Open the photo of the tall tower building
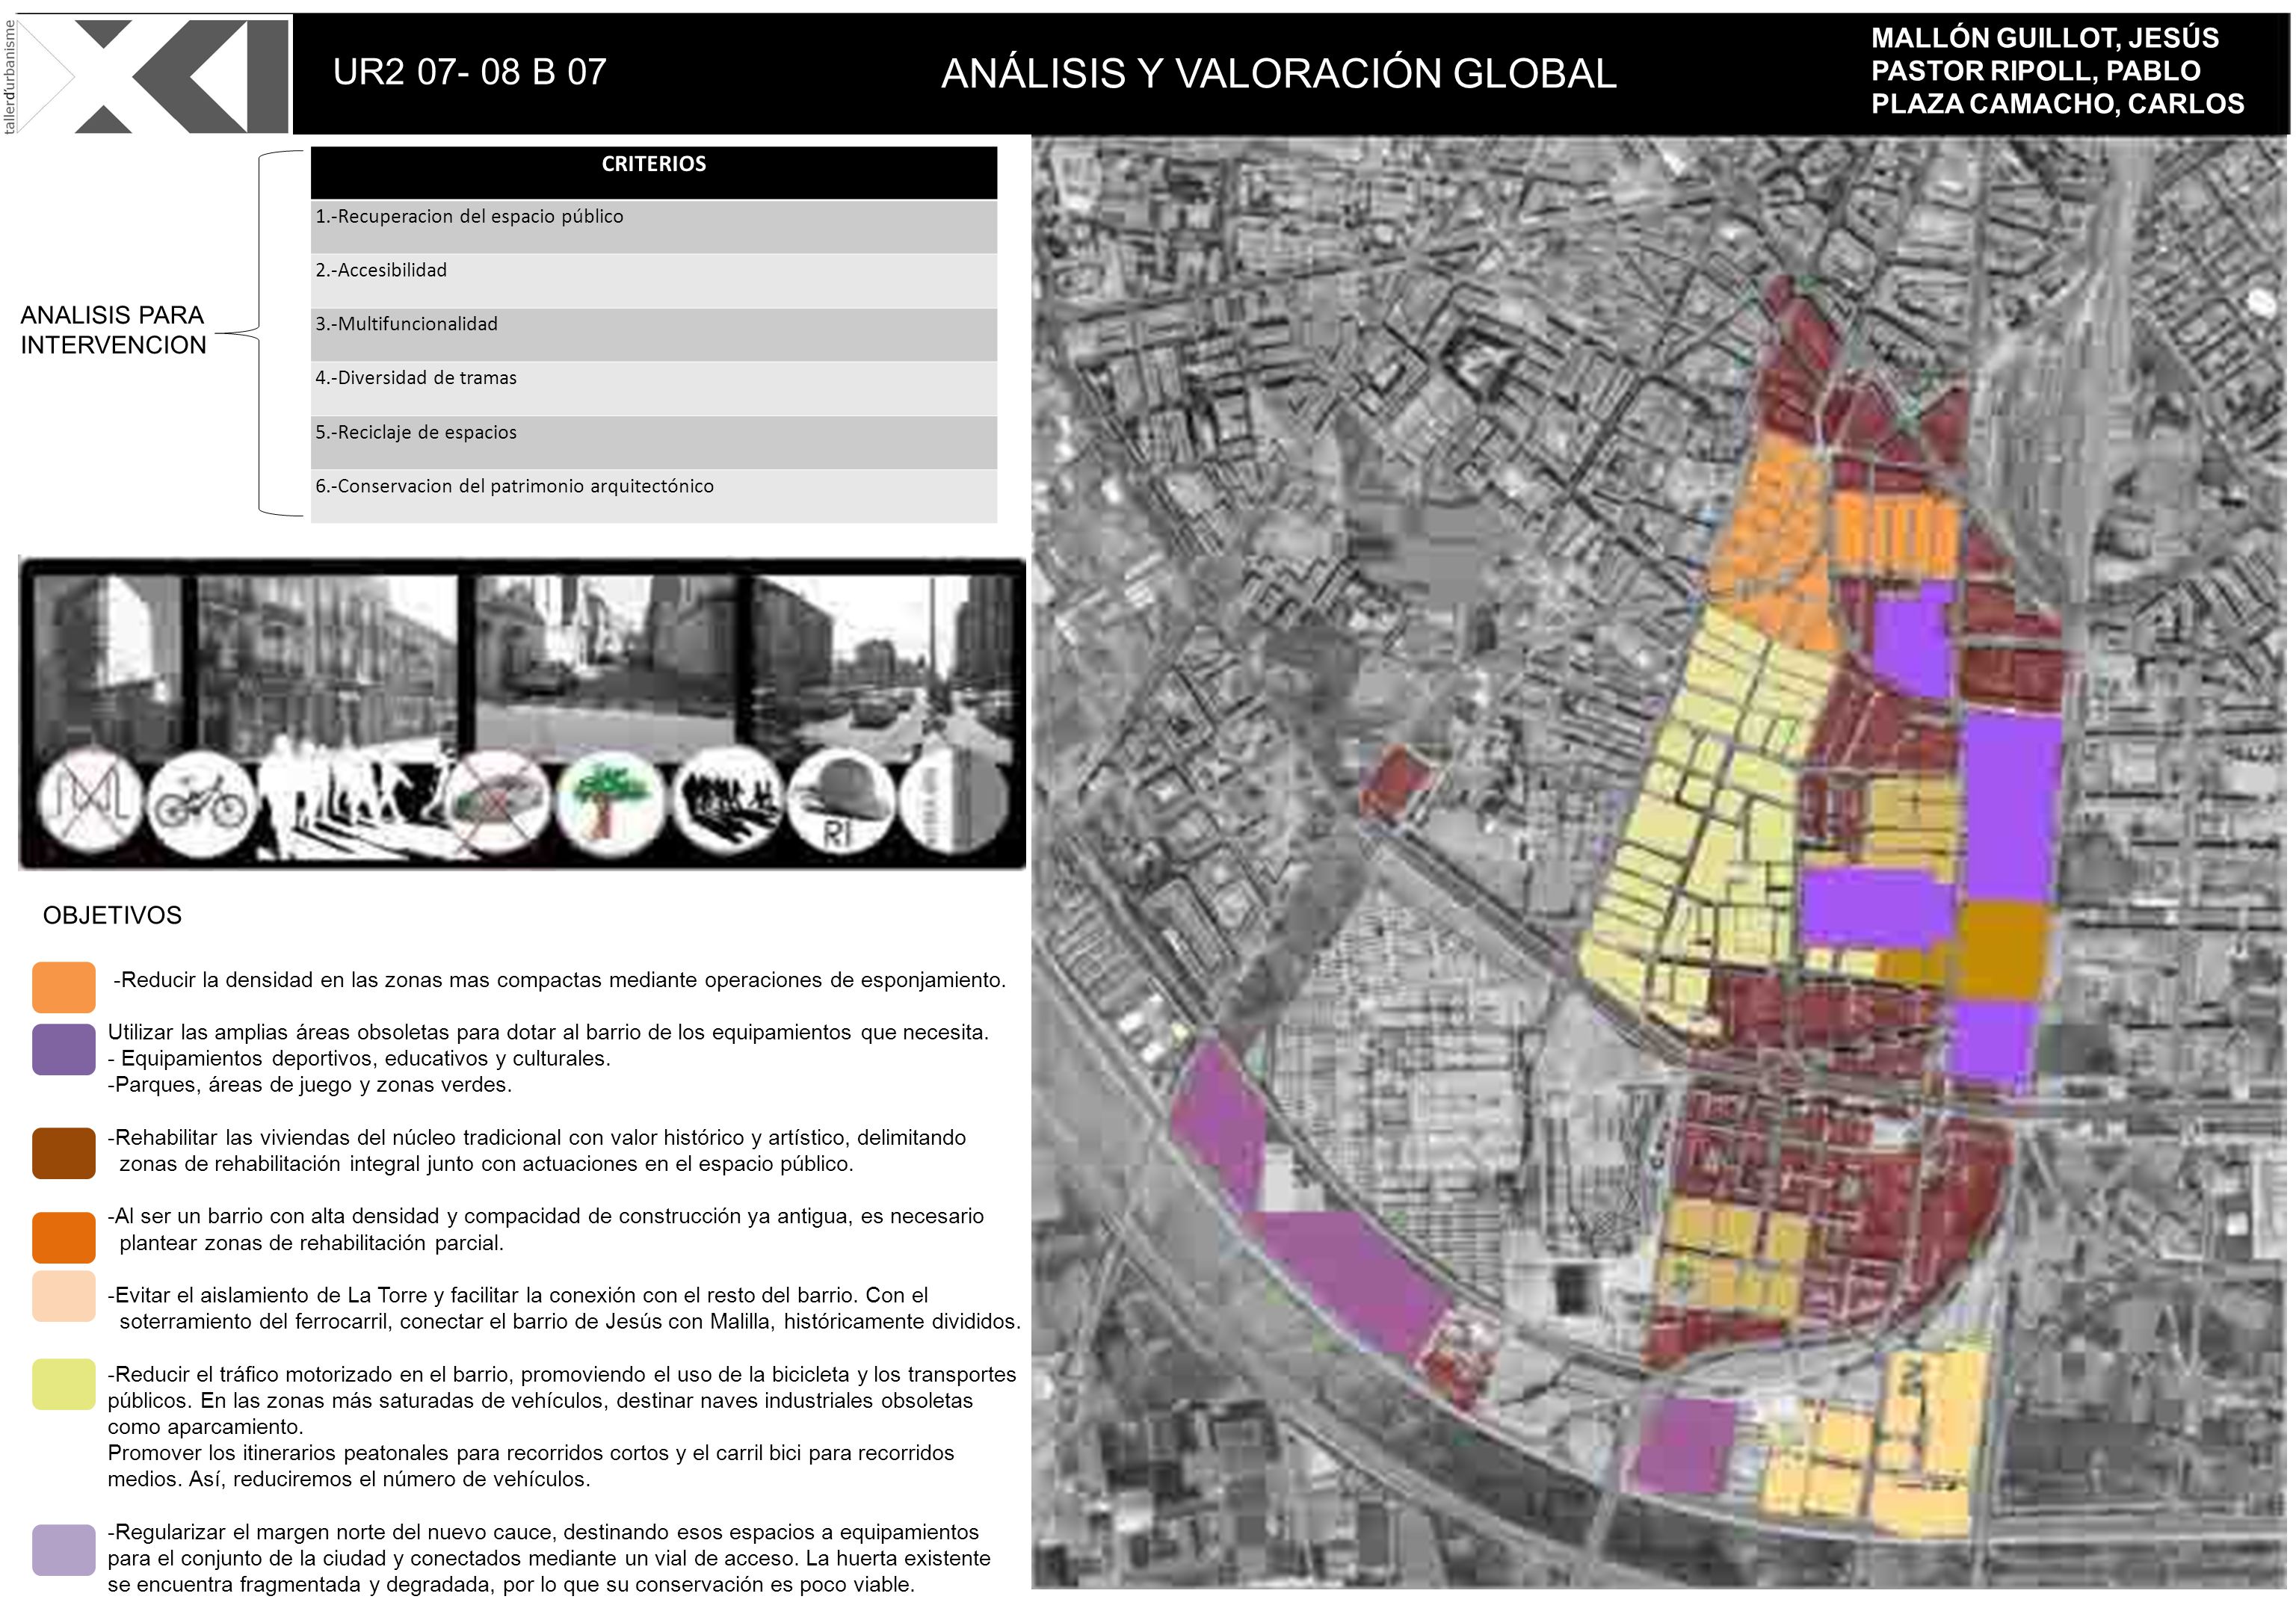The image size is (2296, 1623). [108, 668]
